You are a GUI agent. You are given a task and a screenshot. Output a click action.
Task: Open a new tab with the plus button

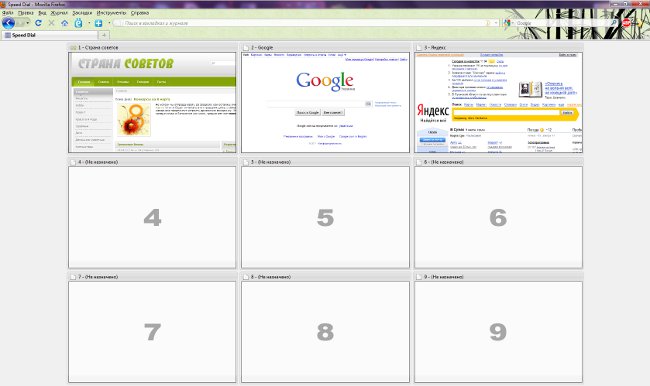pyautogui.click(x=104, y=35)
